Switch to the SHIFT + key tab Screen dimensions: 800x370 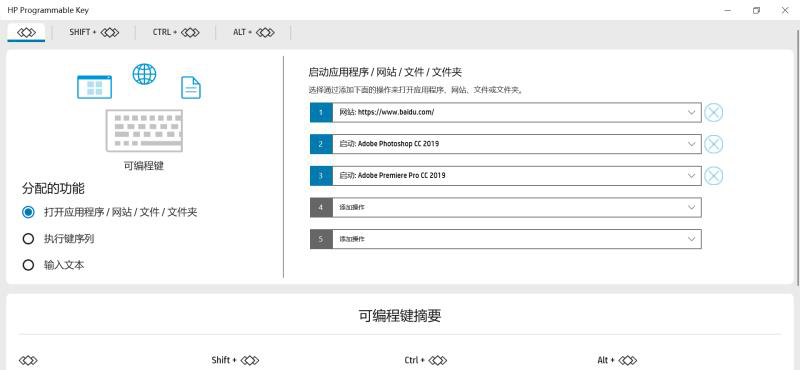coord(94,32)
